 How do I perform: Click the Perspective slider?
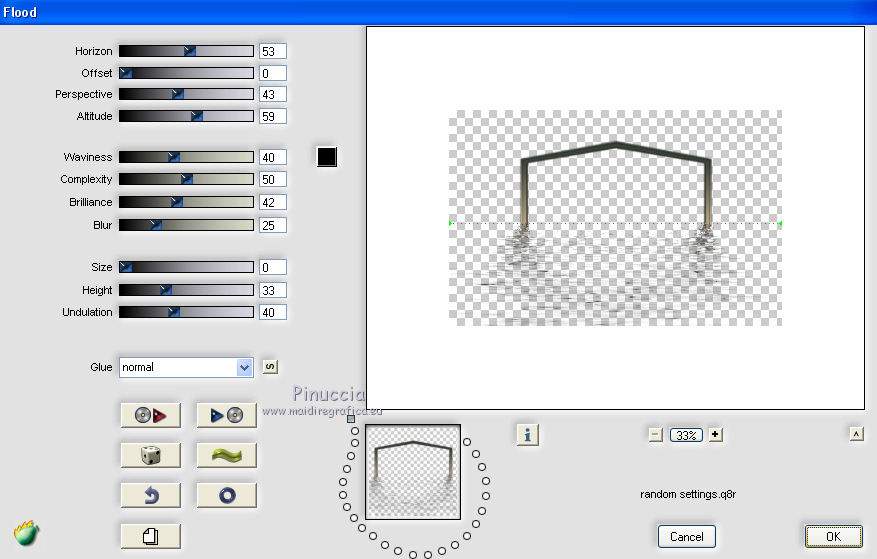pyautogui.click(x=186, y=94)
